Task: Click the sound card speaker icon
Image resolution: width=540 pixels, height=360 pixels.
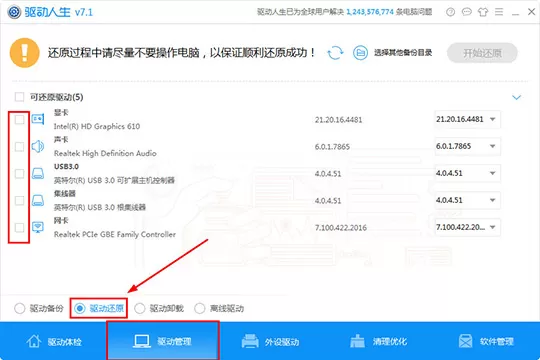Action: tap(38, 146)
